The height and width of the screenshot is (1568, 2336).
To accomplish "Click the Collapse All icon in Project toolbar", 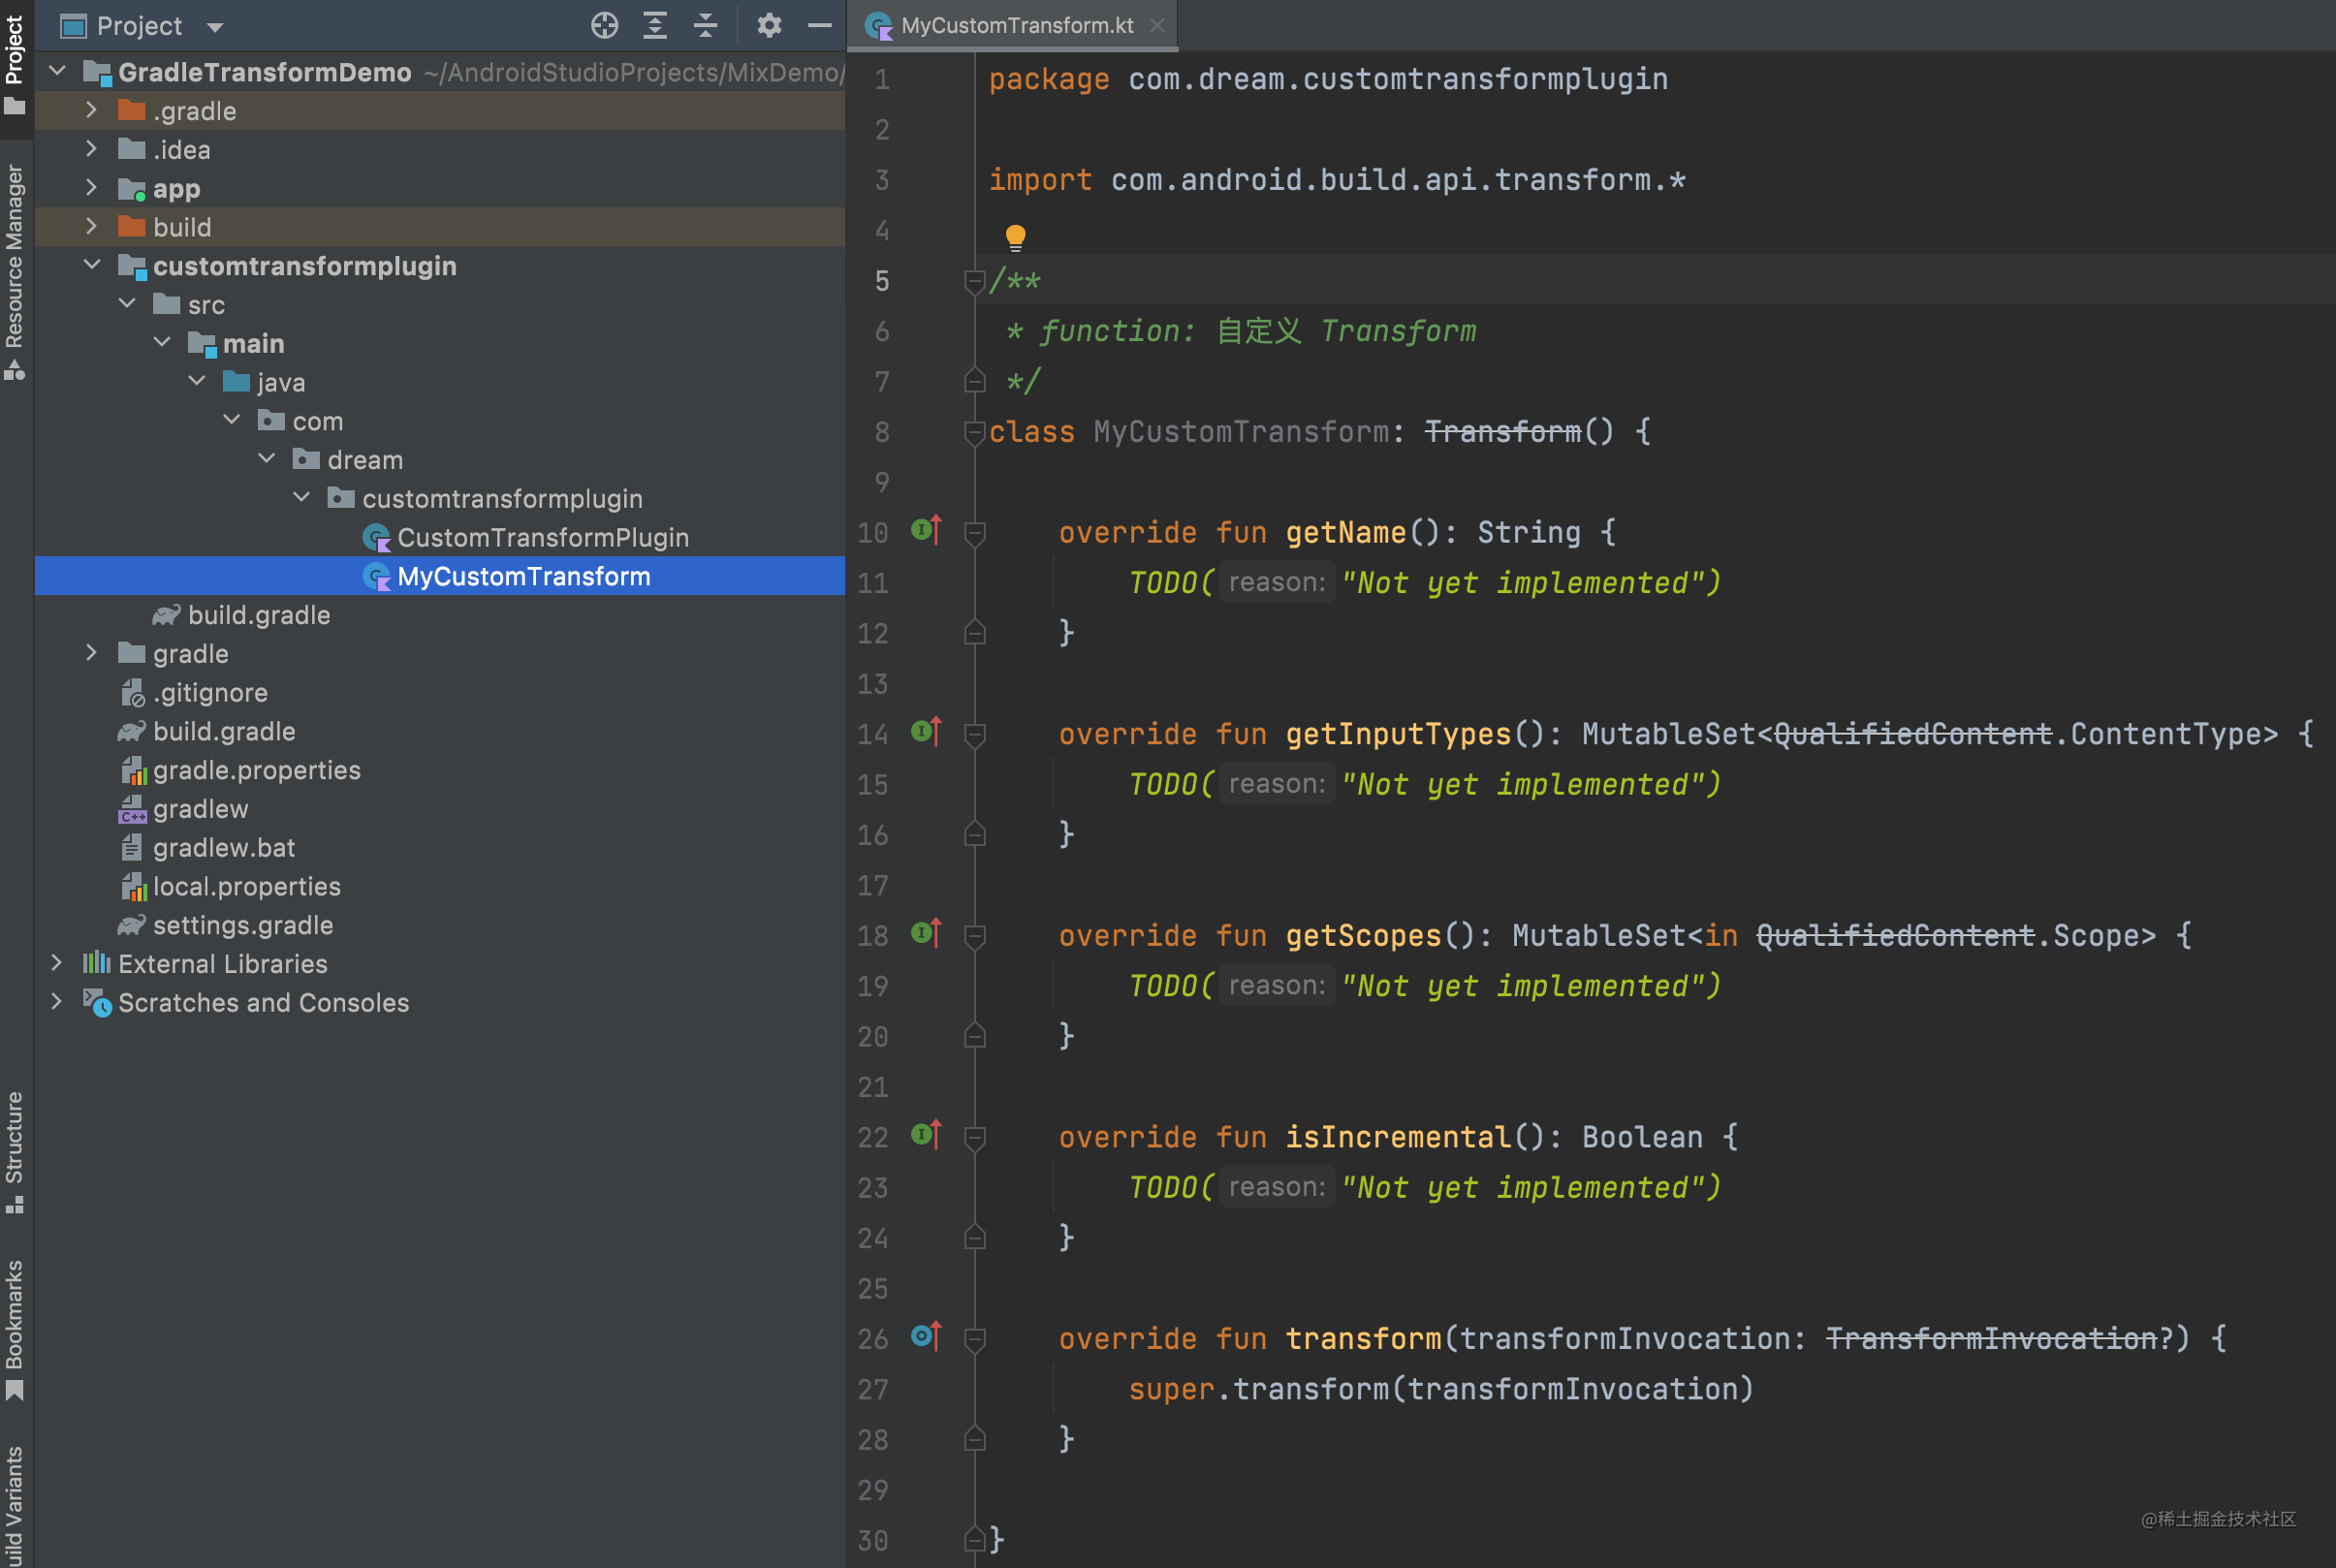I will [x=706, y=25].
